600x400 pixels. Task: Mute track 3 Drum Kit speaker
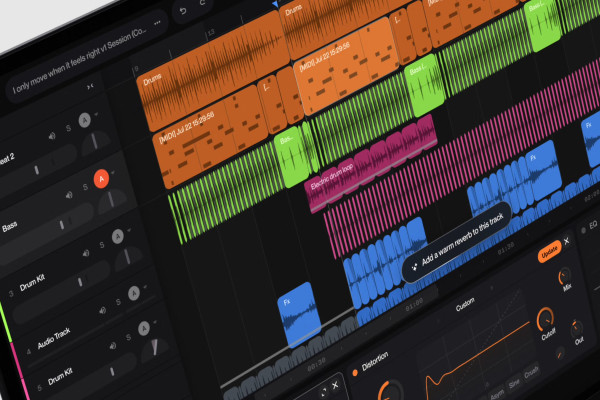[86, 253]
